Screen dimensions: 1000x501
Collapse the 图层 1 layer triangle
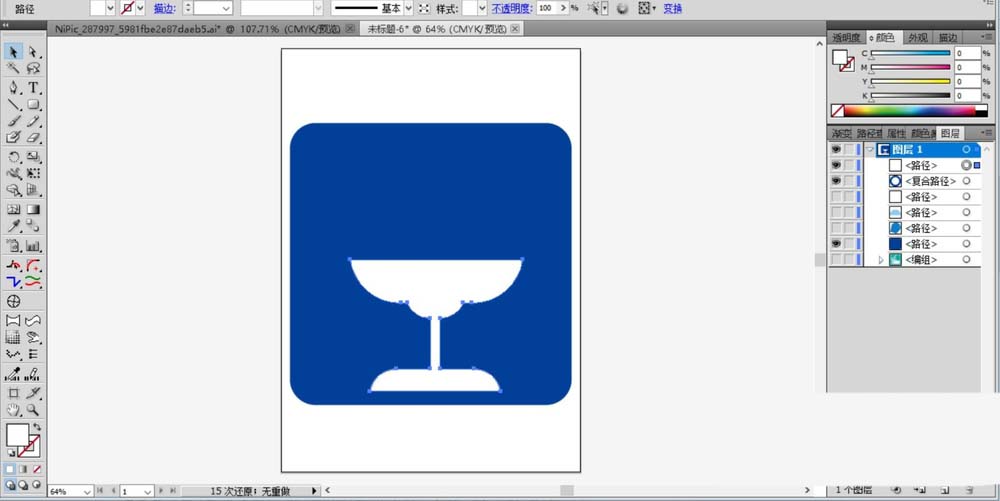point(869,150)
